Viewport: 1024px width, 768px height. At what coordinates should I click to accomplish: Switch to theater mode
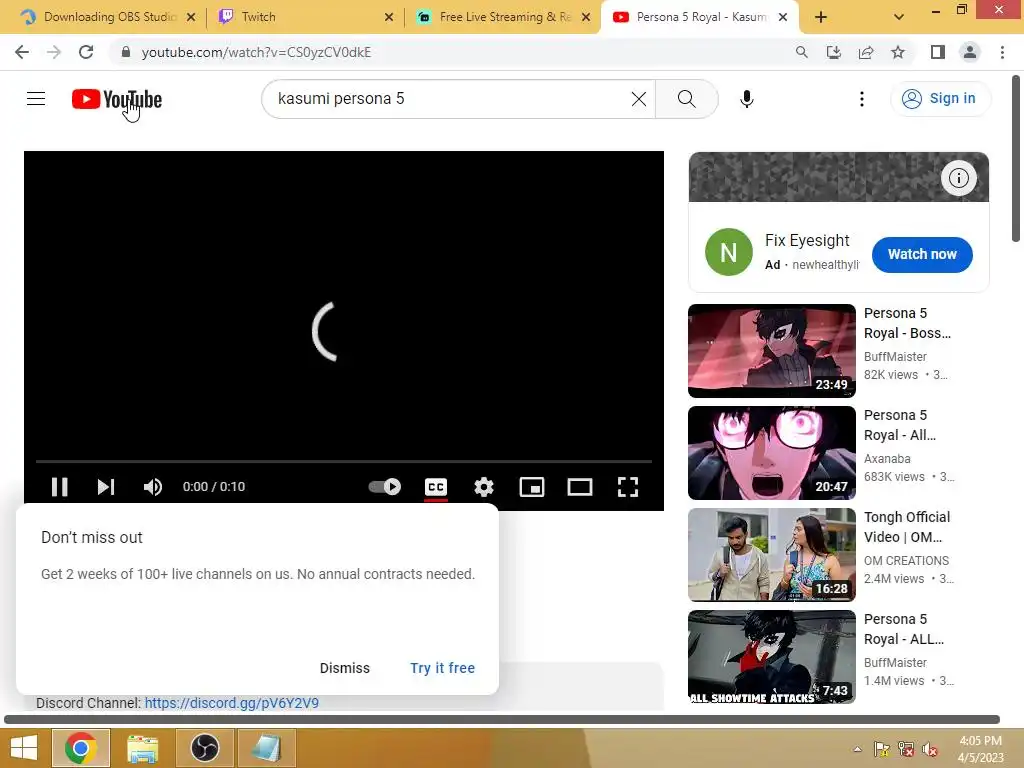(580, 487)
